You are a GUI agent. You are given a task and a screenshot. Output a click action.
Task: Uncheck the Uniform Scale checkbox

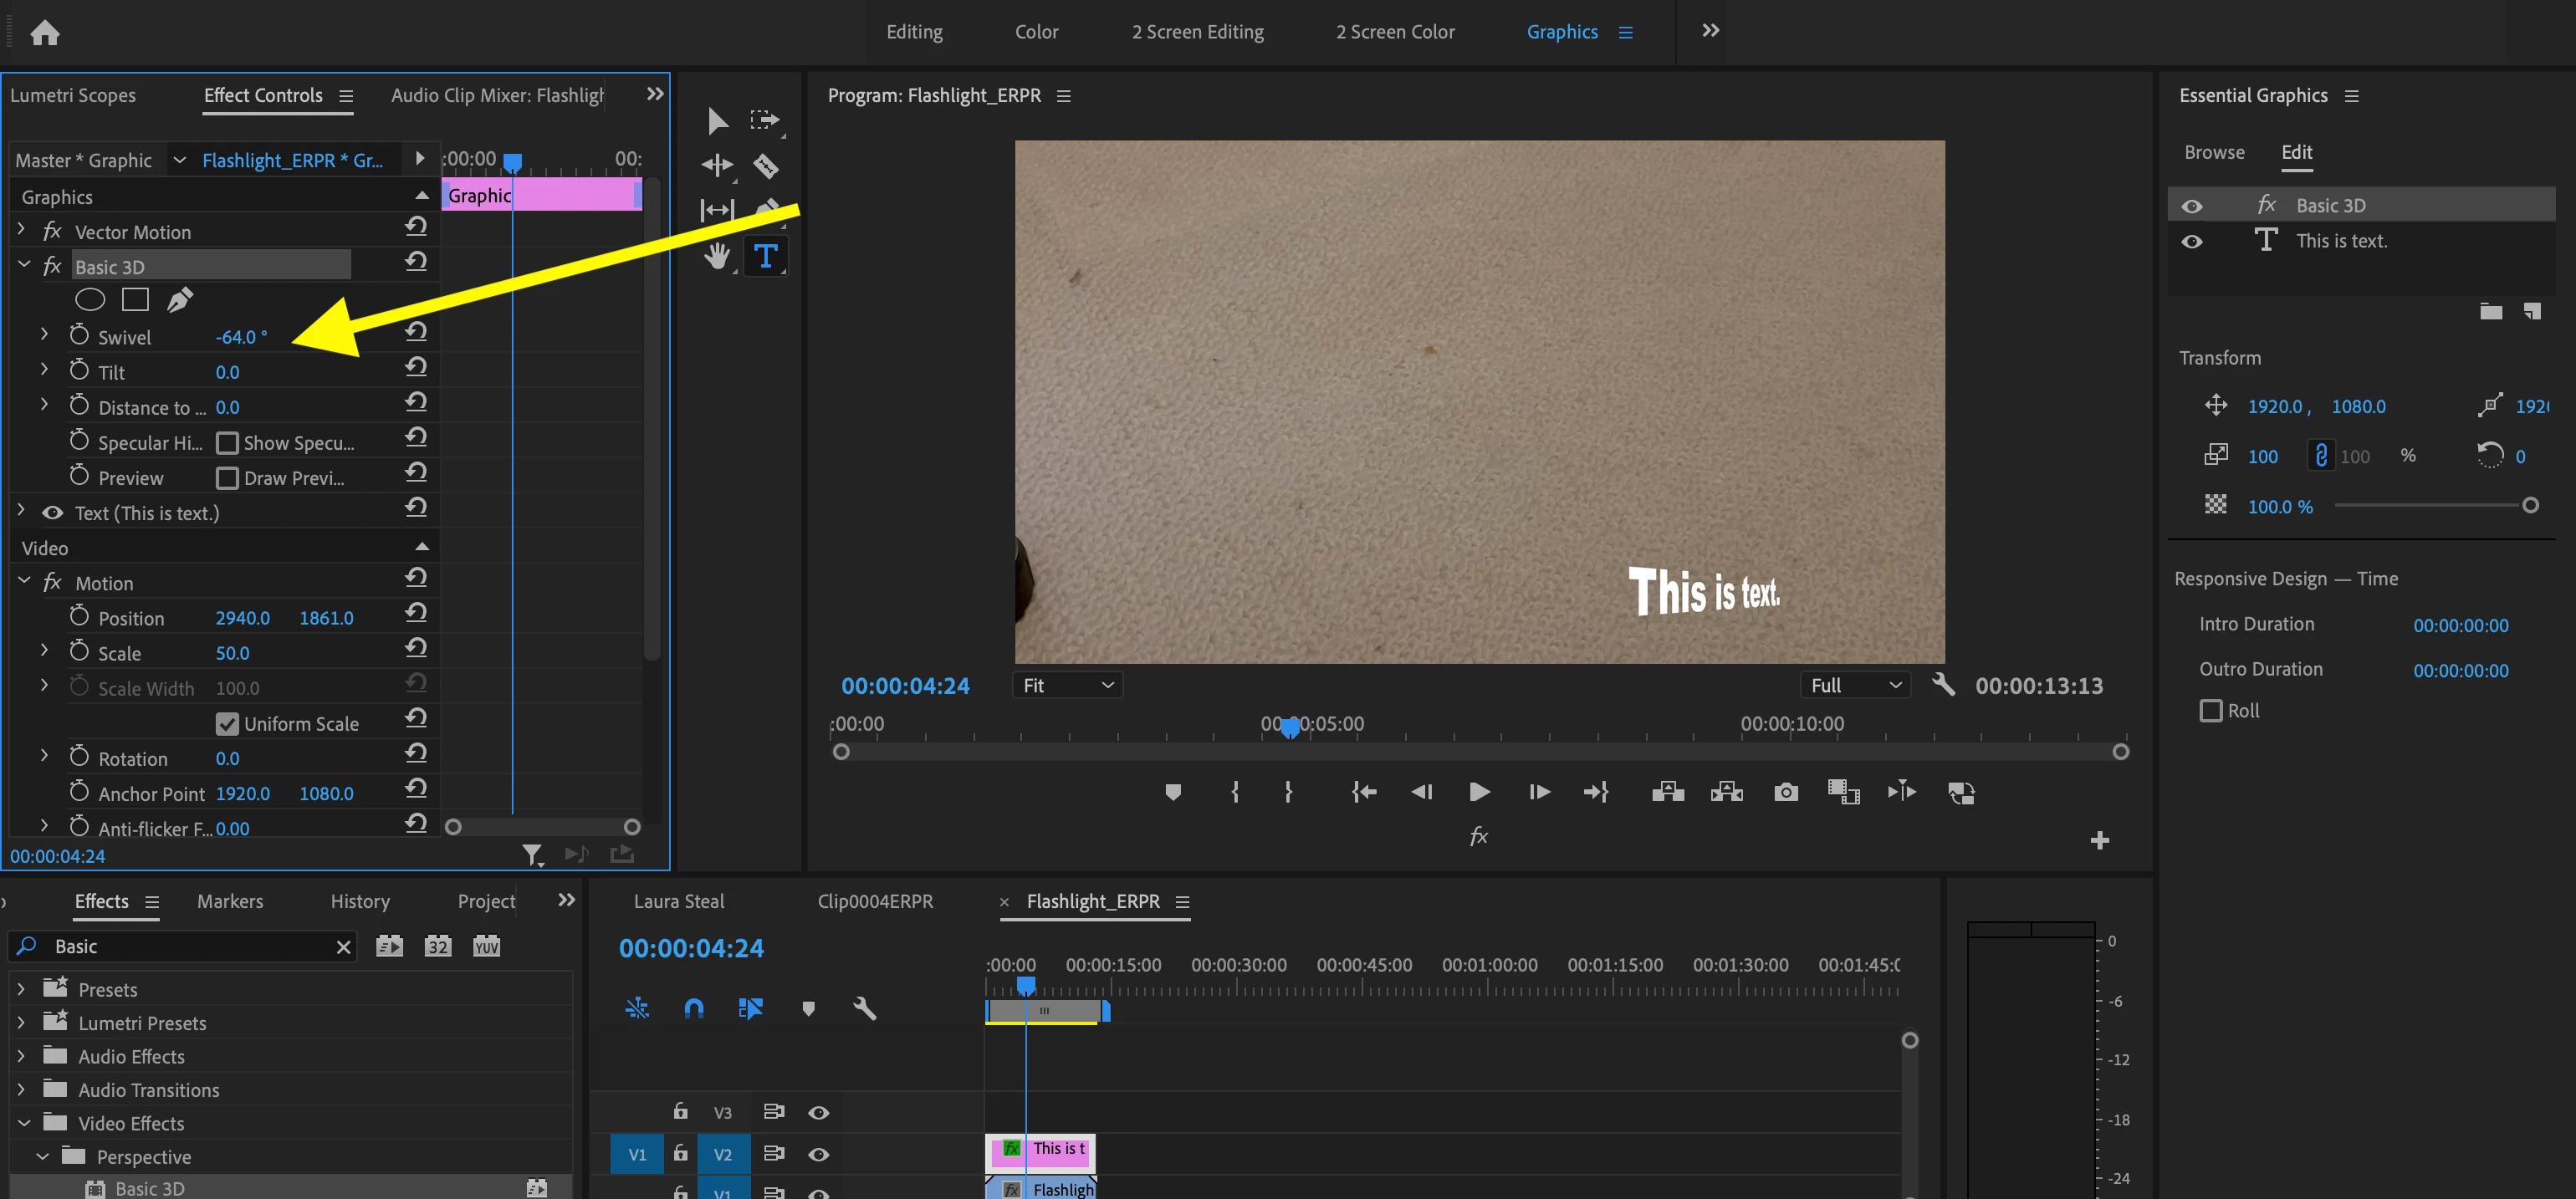[x=228, y=723]
